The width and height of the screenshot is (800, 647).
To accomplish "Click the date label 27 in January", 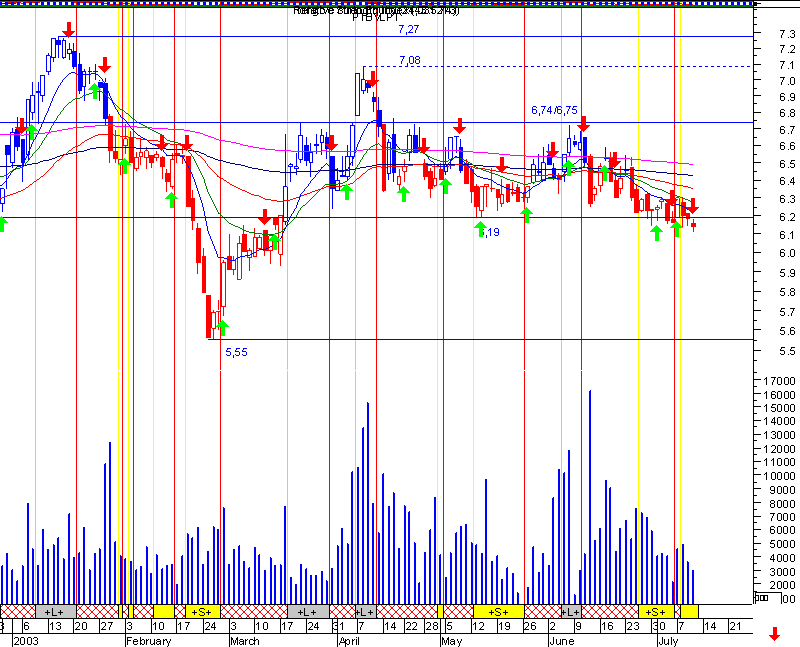I will (x=107, y=626).
